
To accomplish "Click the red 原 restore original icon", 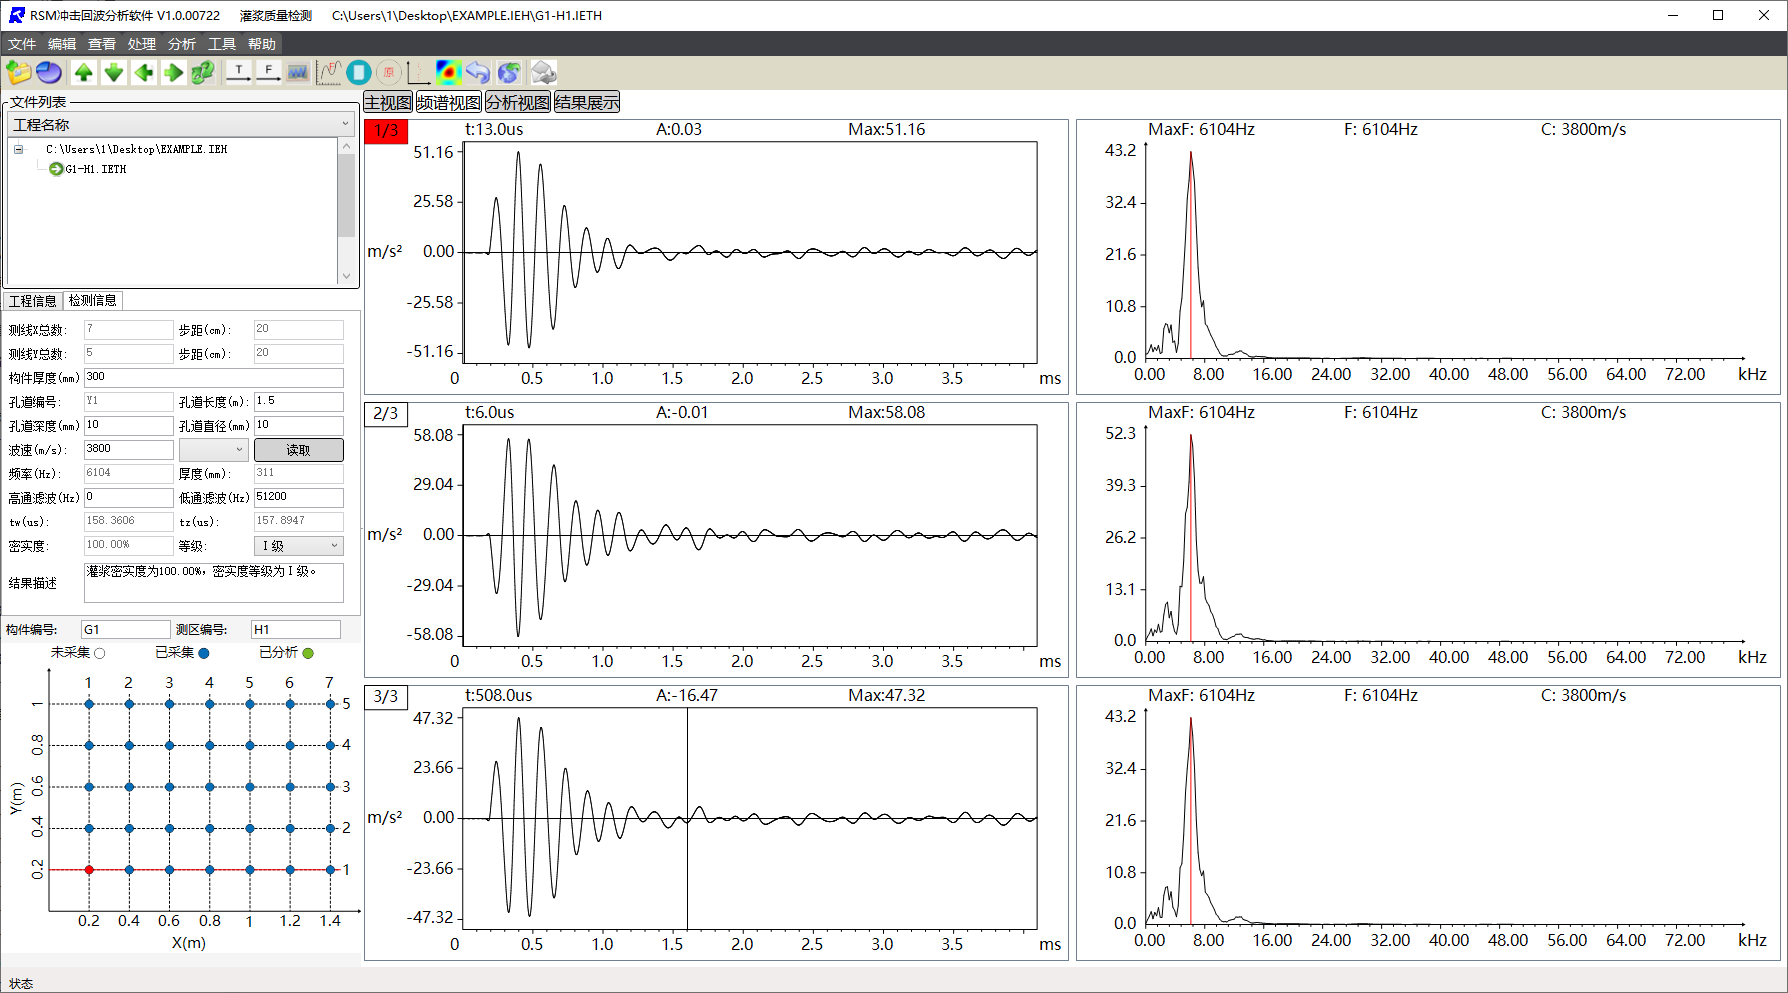I will click(x=389, y=72).
